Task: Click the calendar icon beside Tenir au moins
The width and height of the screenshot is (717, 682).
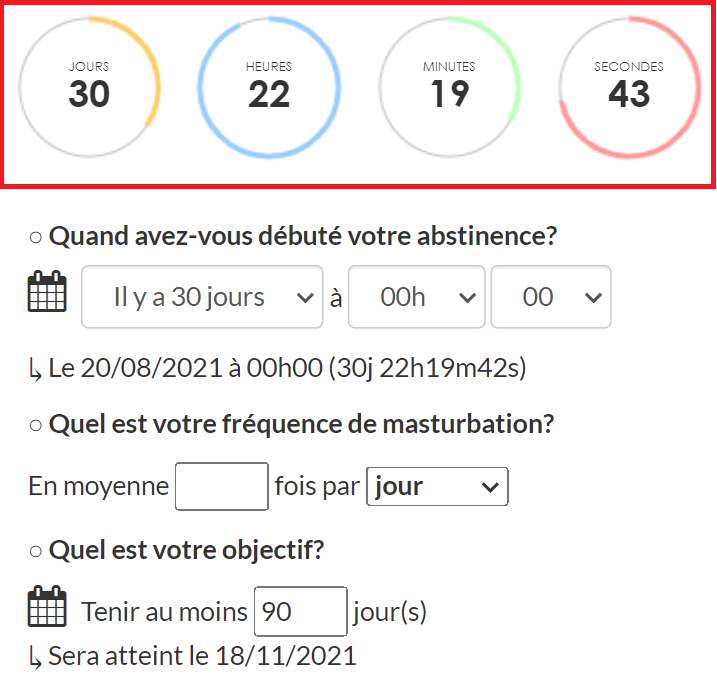Action: [47, 606]
